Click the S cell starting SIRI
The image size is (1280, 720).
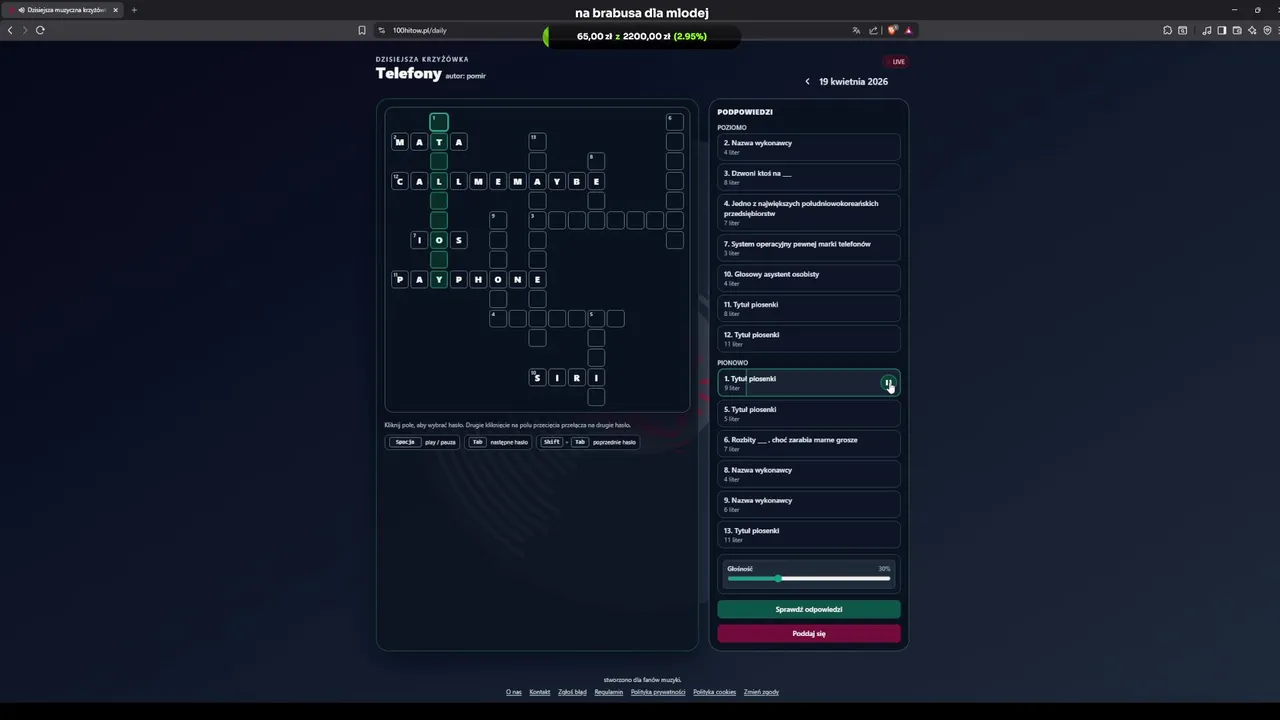(537, 377)
